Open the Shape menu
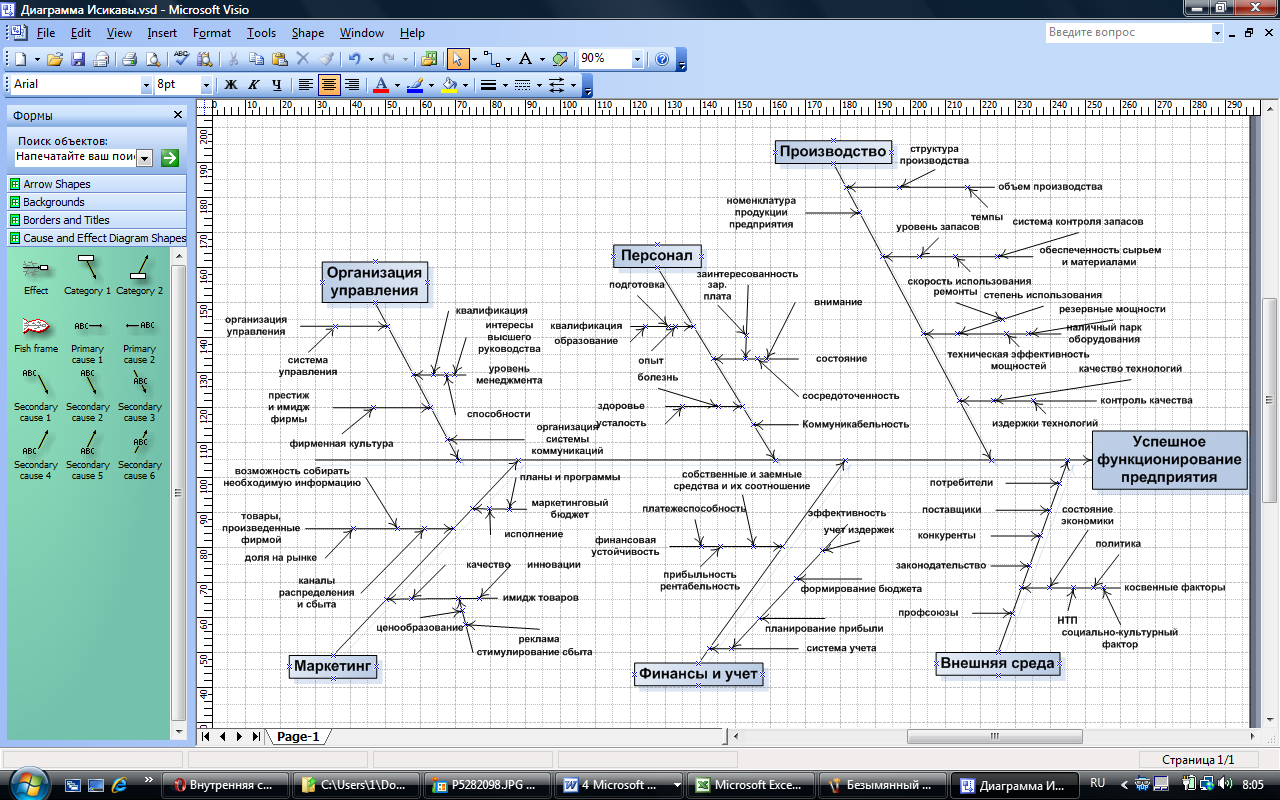 (307, 33)
